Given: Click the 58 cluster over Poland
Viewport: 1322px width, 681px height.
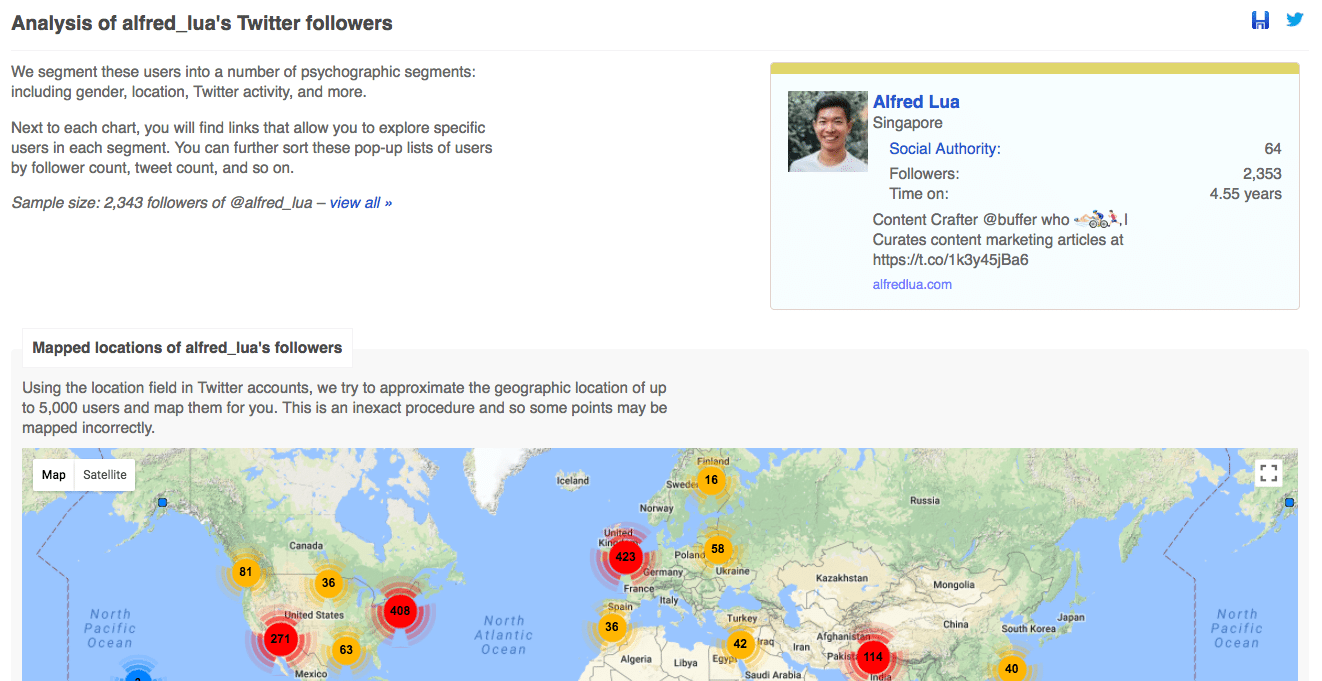Looking at the screenshot, I should tap(717, 549).
